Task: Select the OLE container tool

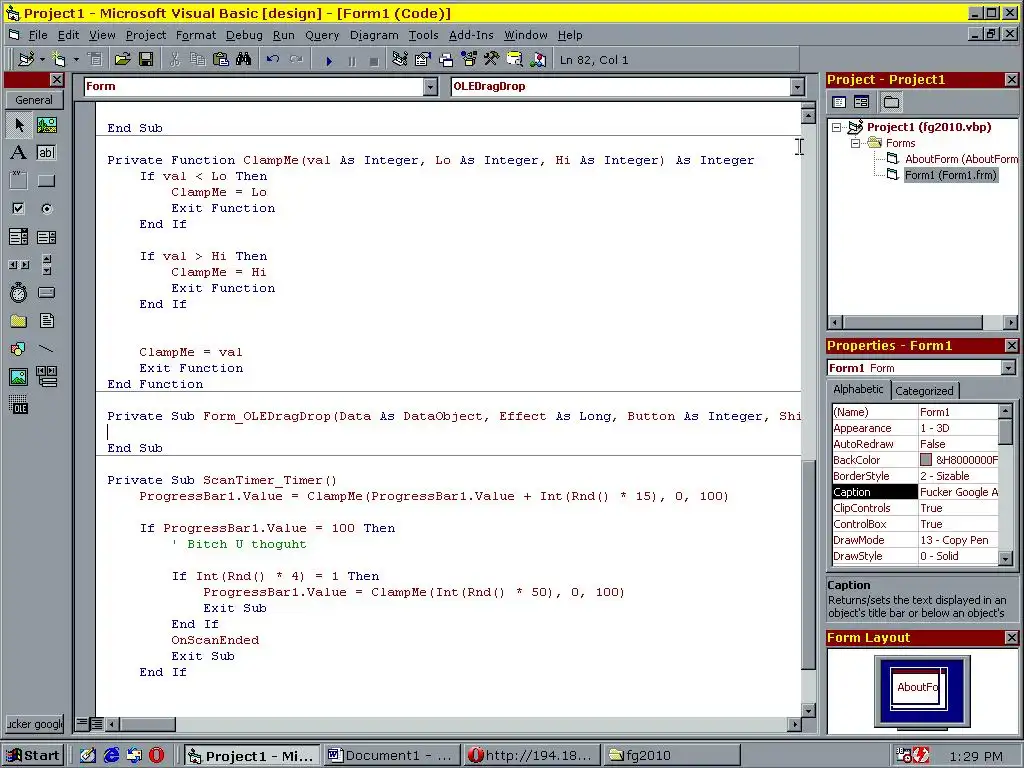Action: click(19, 405)
